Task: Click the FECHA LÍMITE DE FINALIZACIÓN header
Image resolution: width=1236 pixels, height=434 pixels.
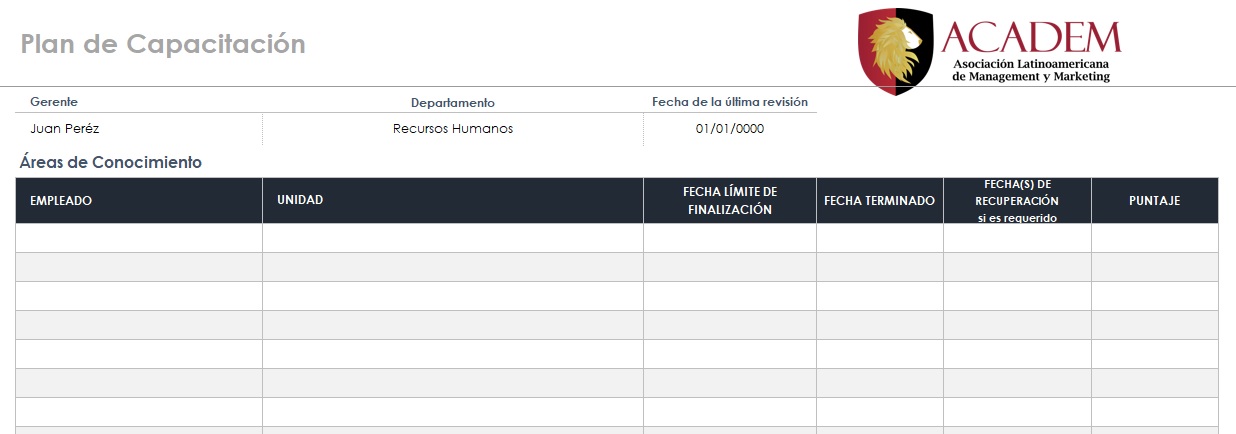Action: pos(730,201)
